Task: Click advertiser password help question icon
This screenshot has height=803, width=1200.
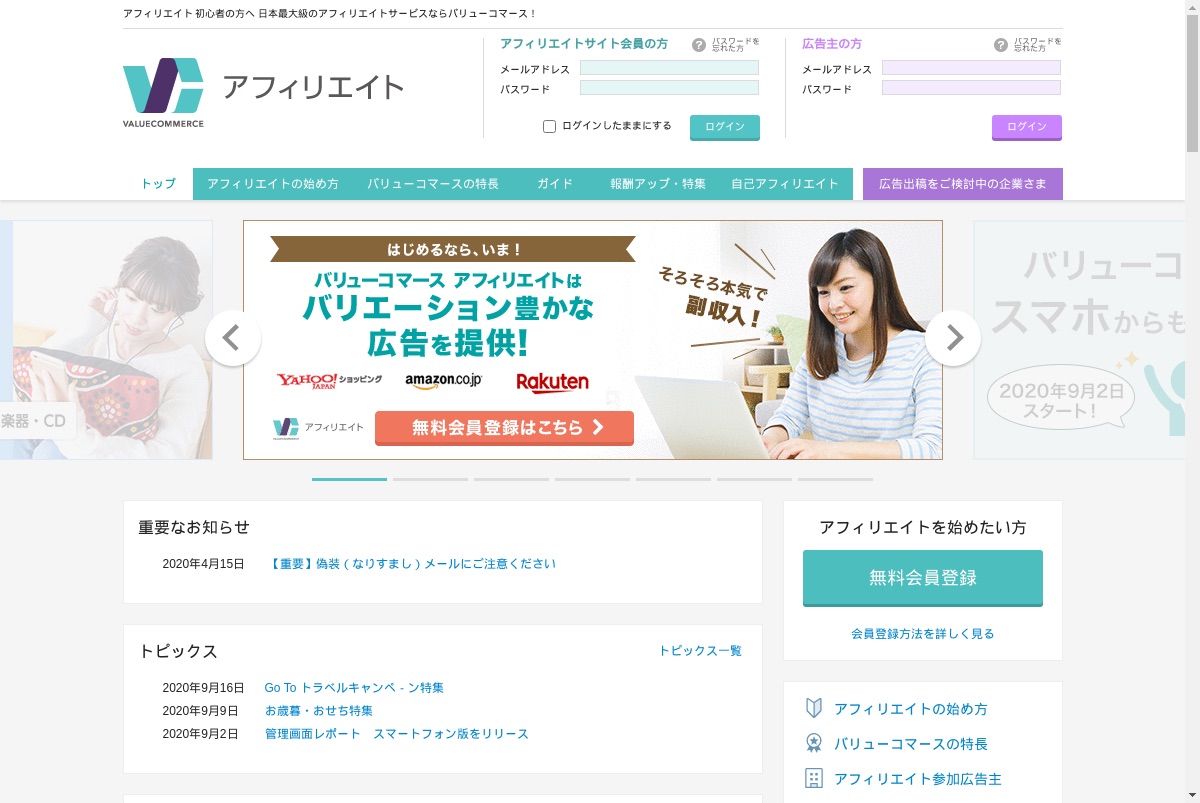Action: [1001, 45]
